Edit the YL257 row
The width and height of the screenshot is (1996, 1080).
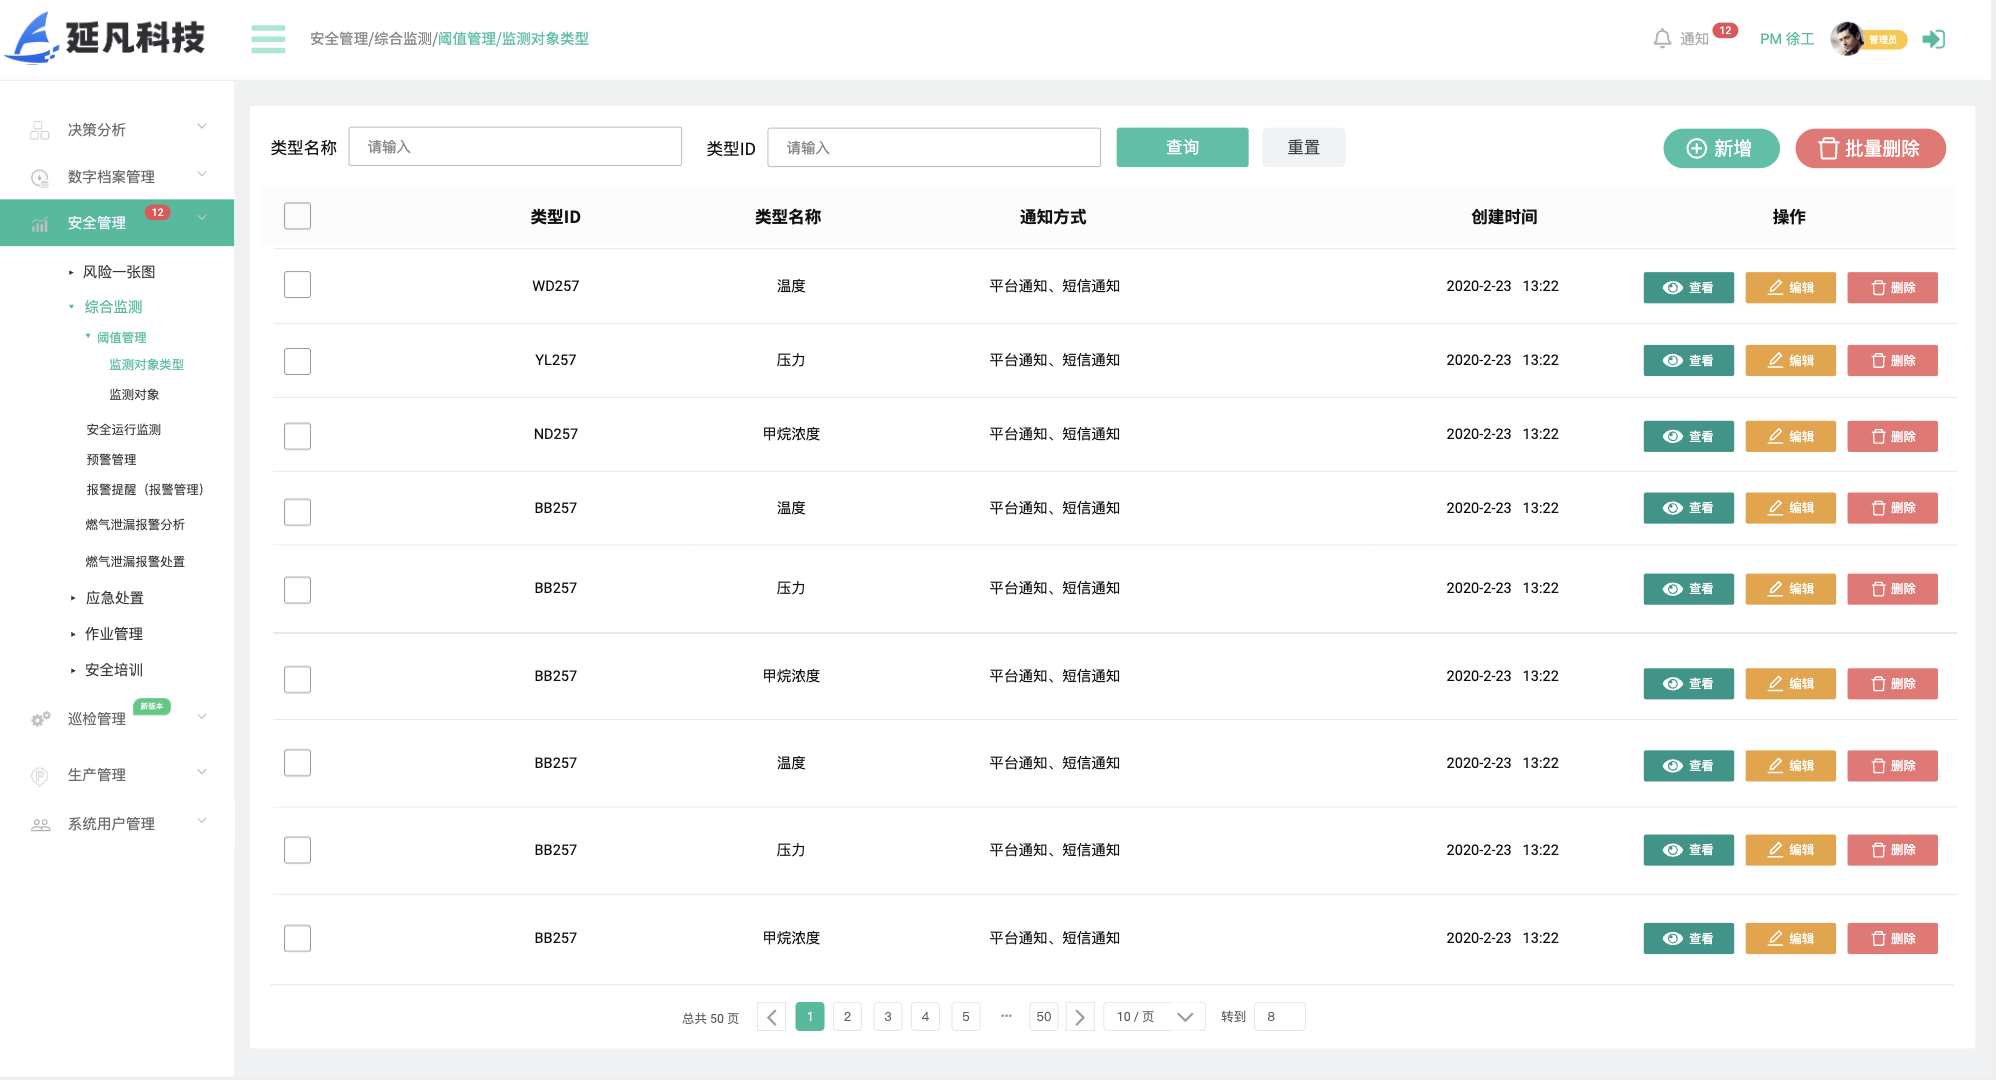tap(1790, 361)
